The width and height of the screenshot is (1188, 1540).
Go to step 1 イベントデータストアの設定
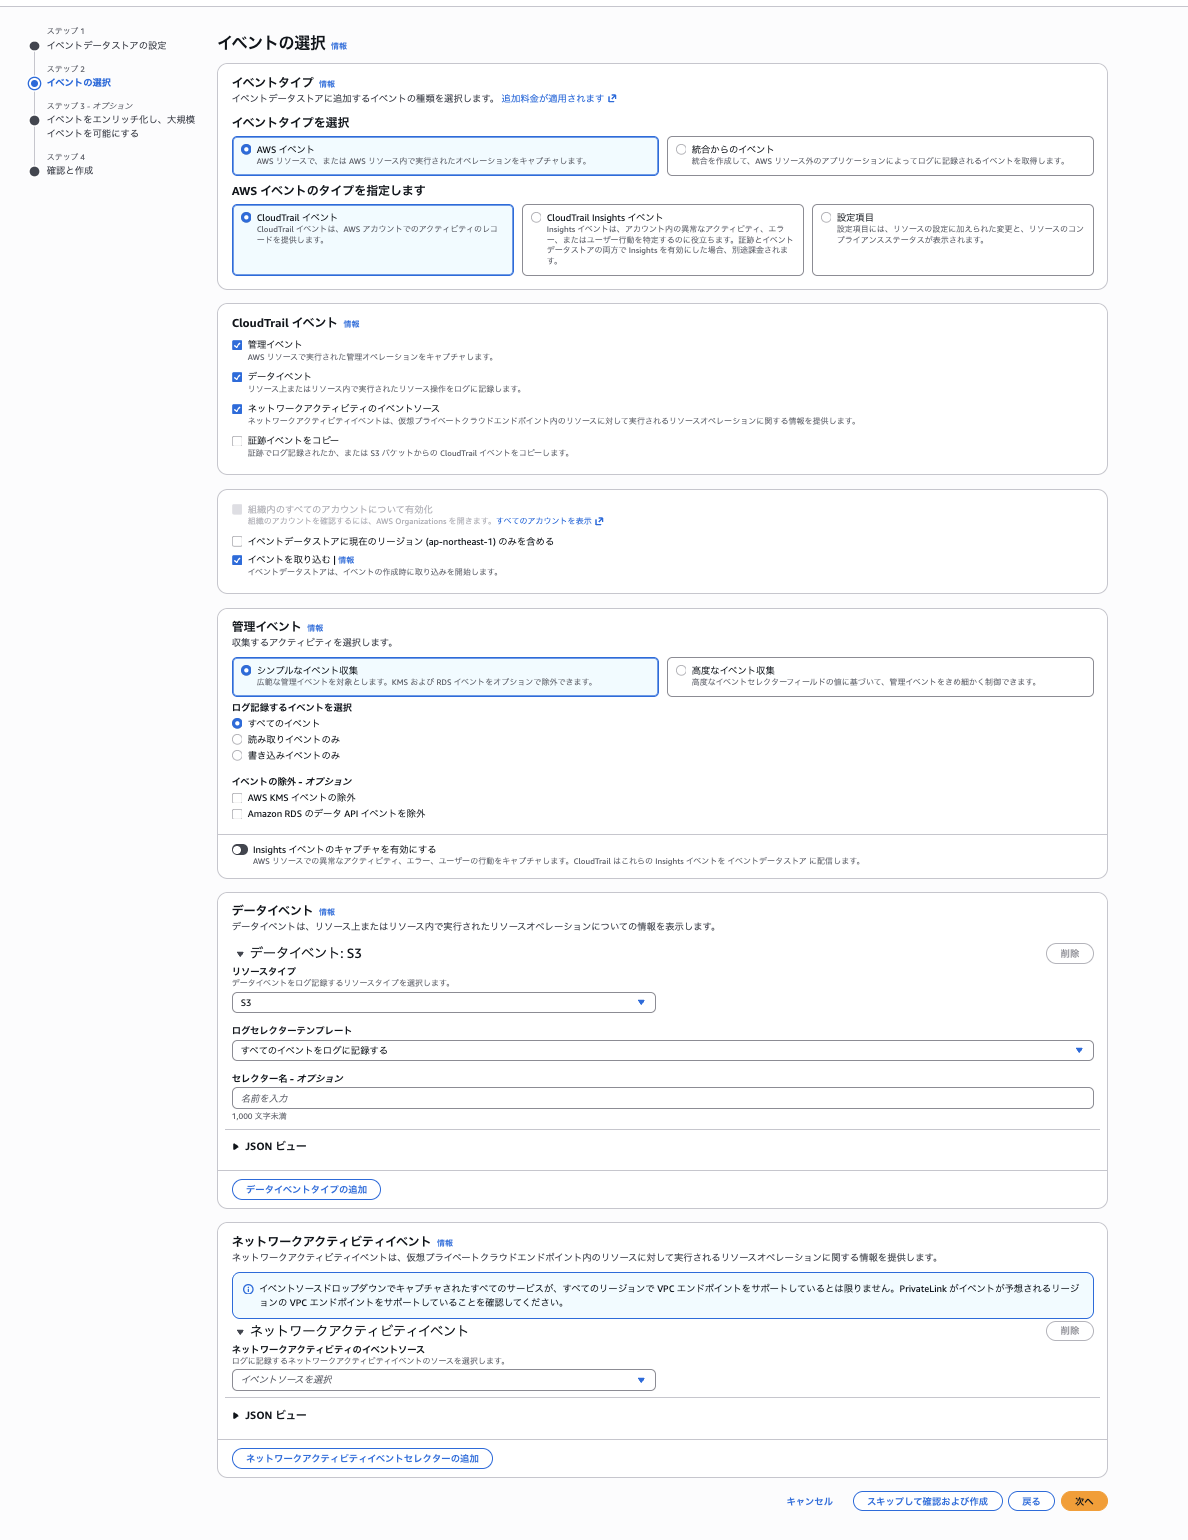pos(106,46)
